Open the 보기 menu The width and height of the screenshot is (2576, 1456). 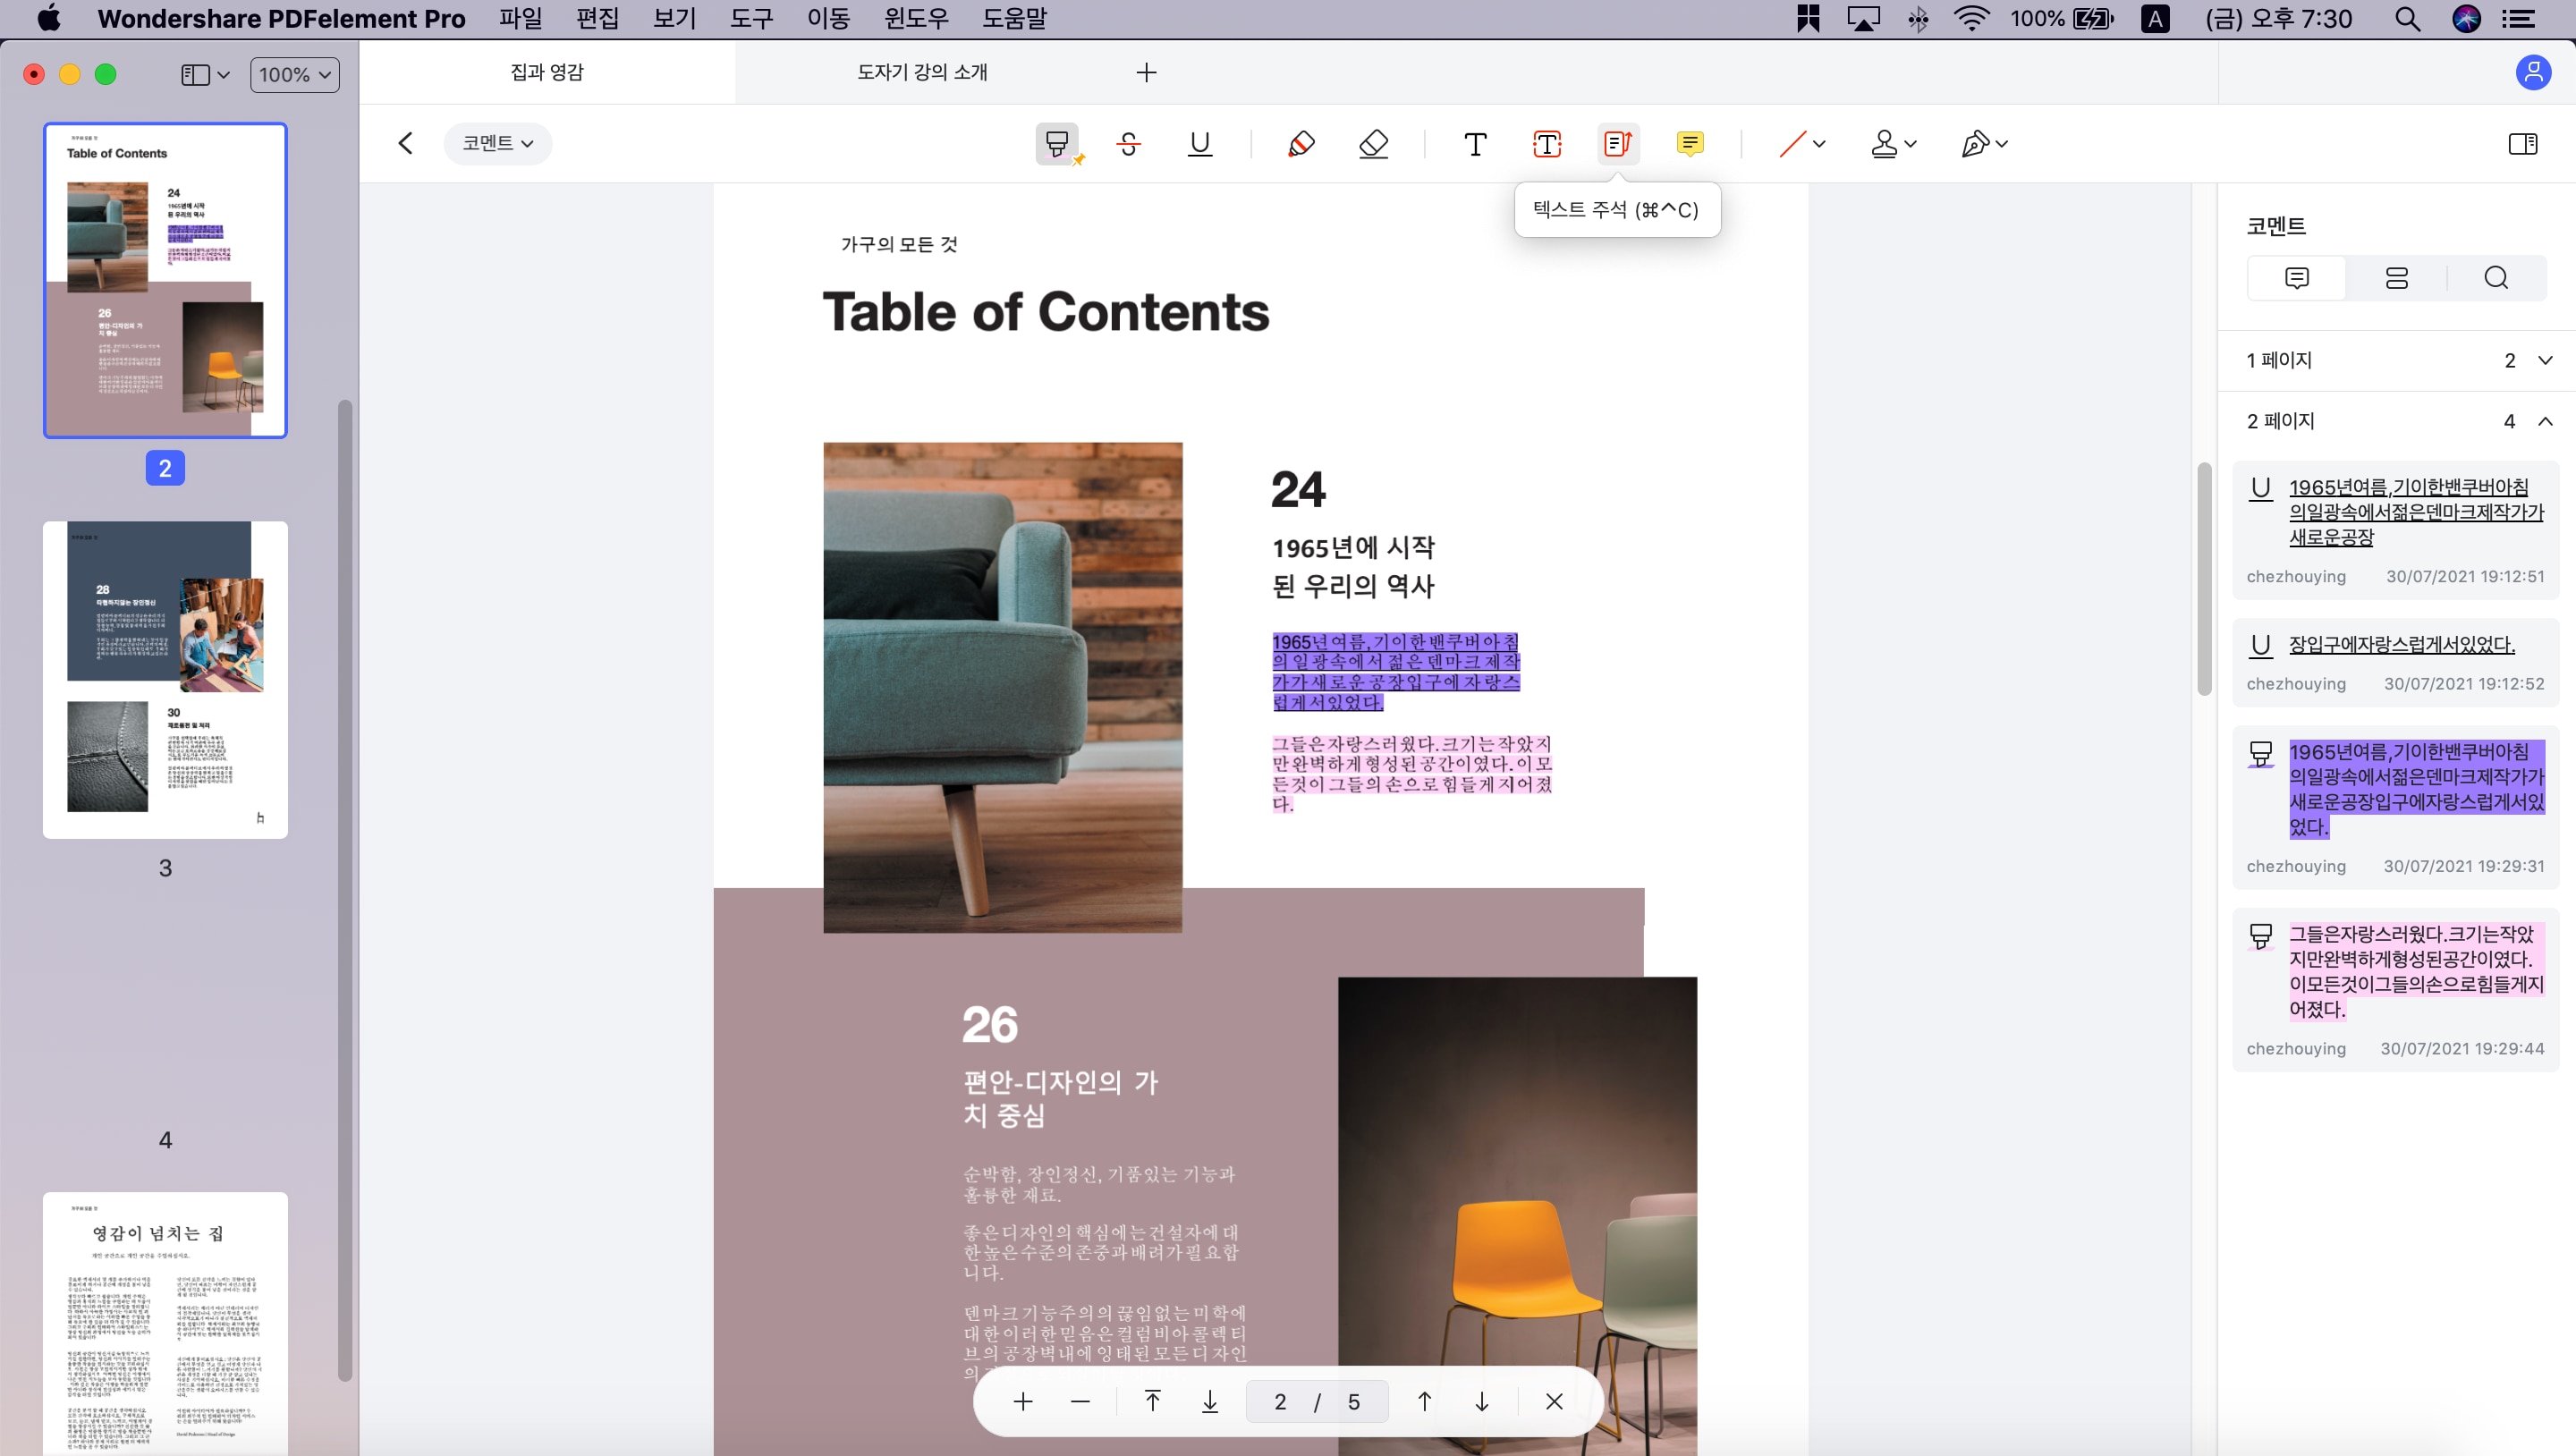point(674,19)
